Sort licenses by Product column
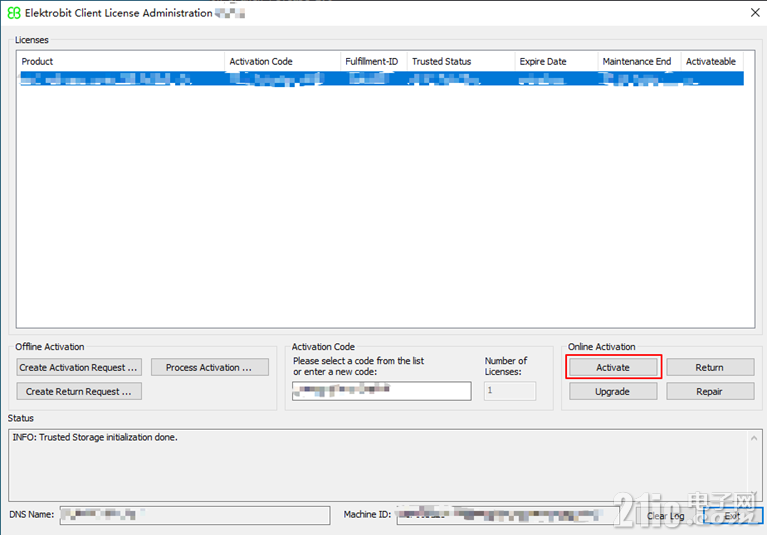Image resolution: width=767 pixels, height=535 pixels. [x=121, y=62]
